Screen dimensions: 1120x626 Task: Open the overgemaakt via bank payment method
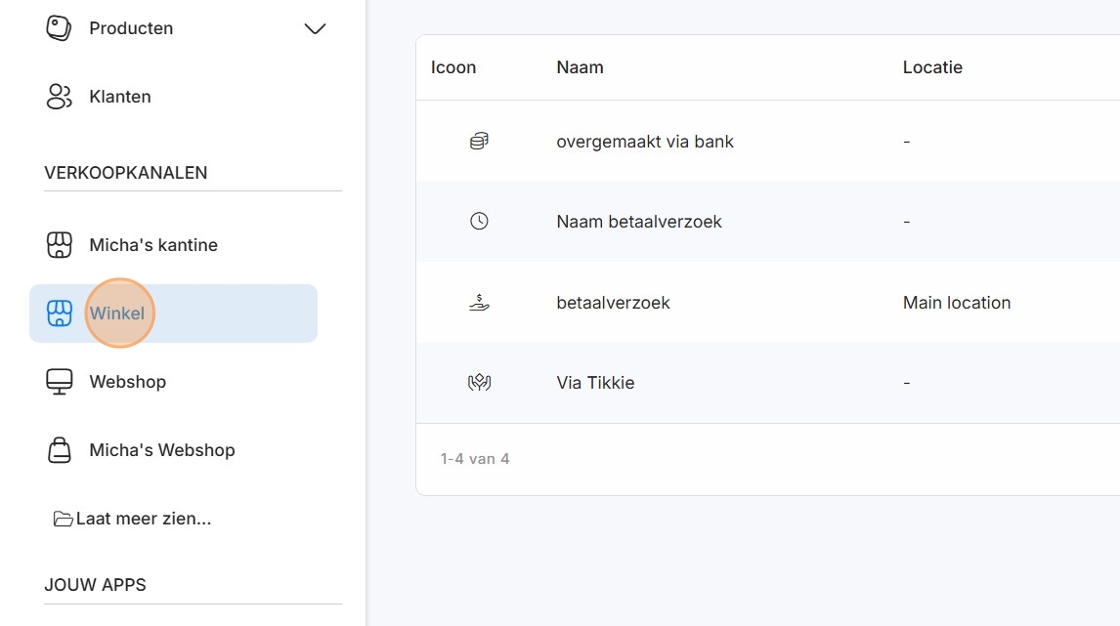(x=645, y=142)
